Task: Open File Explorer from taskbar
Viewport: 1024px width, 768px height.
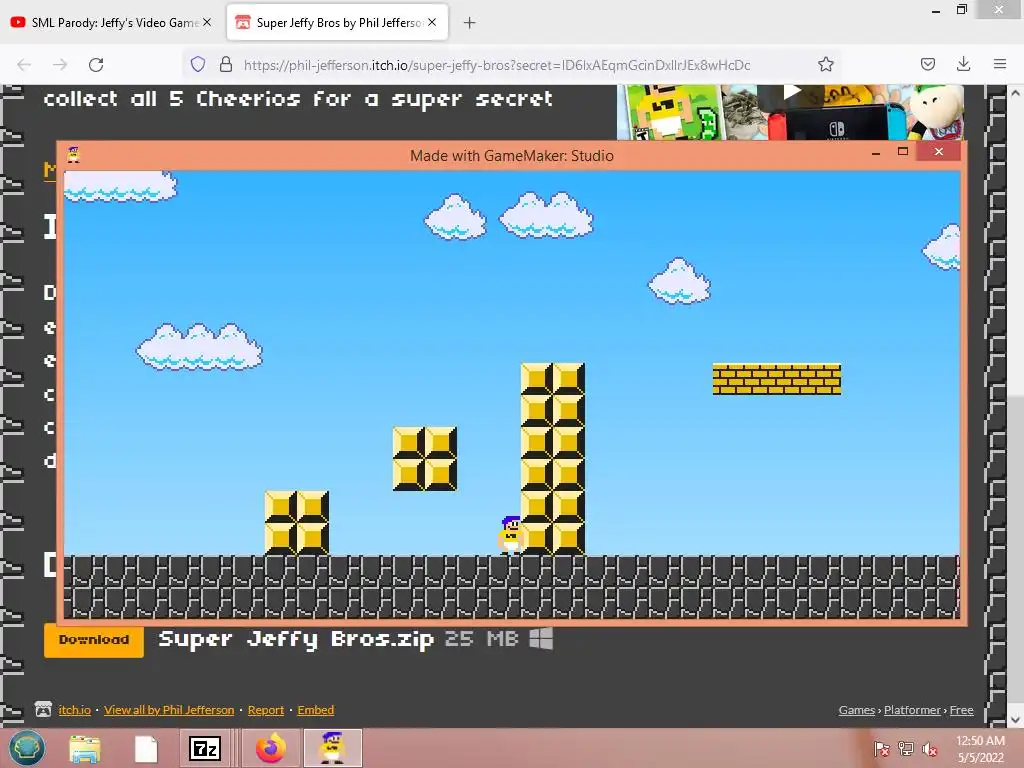Action: [x=85, y=748]
